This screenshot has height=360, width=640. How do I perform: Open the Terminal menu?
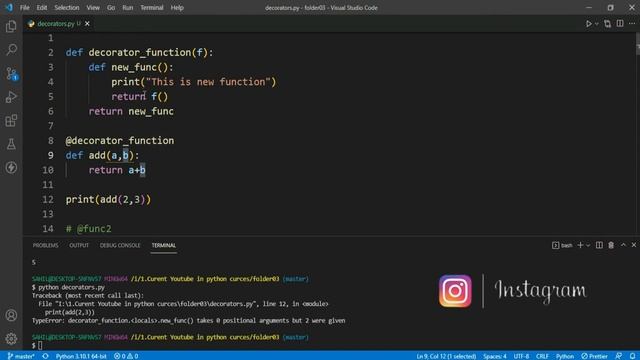pos(151,8)
